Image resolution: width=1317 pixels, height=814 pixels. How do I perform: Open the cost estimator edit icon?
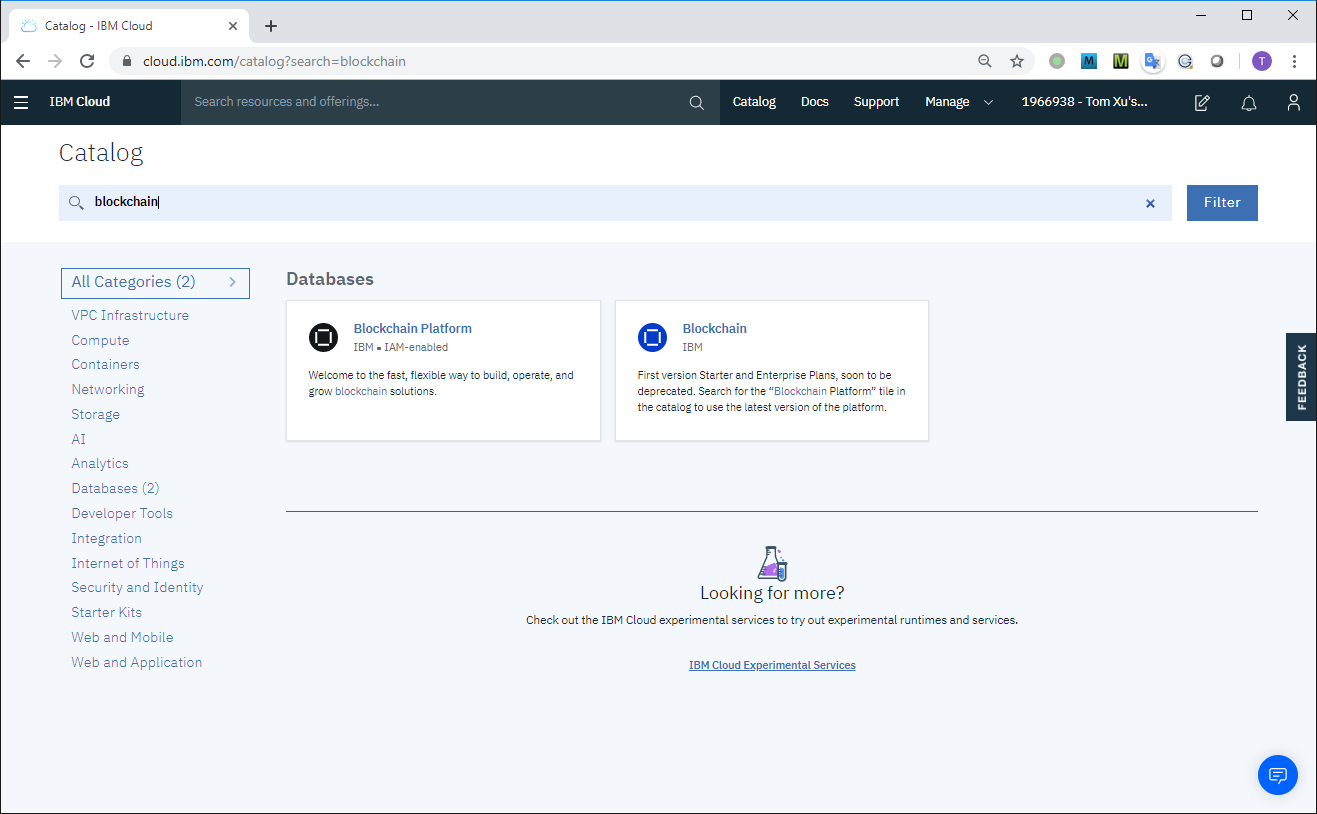click(x=1202, y=102)
